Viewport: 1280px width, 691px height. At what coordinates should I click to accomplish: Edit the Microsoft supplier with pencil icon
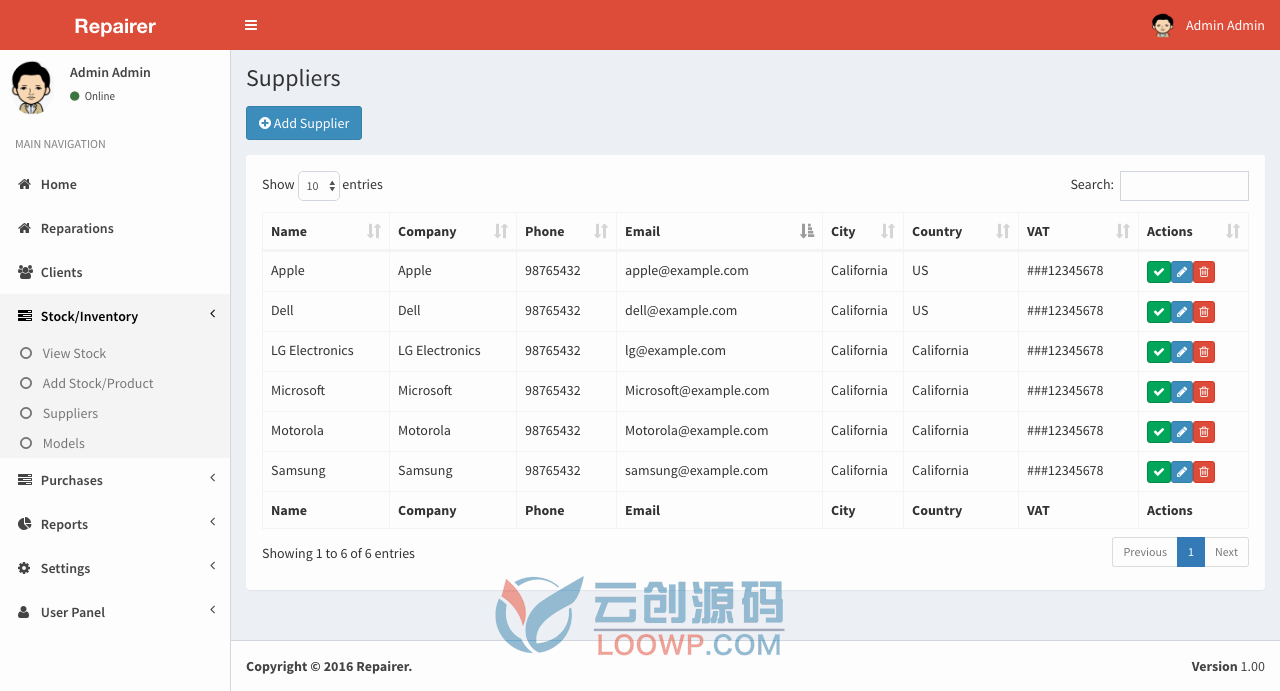click(1182, 392)
